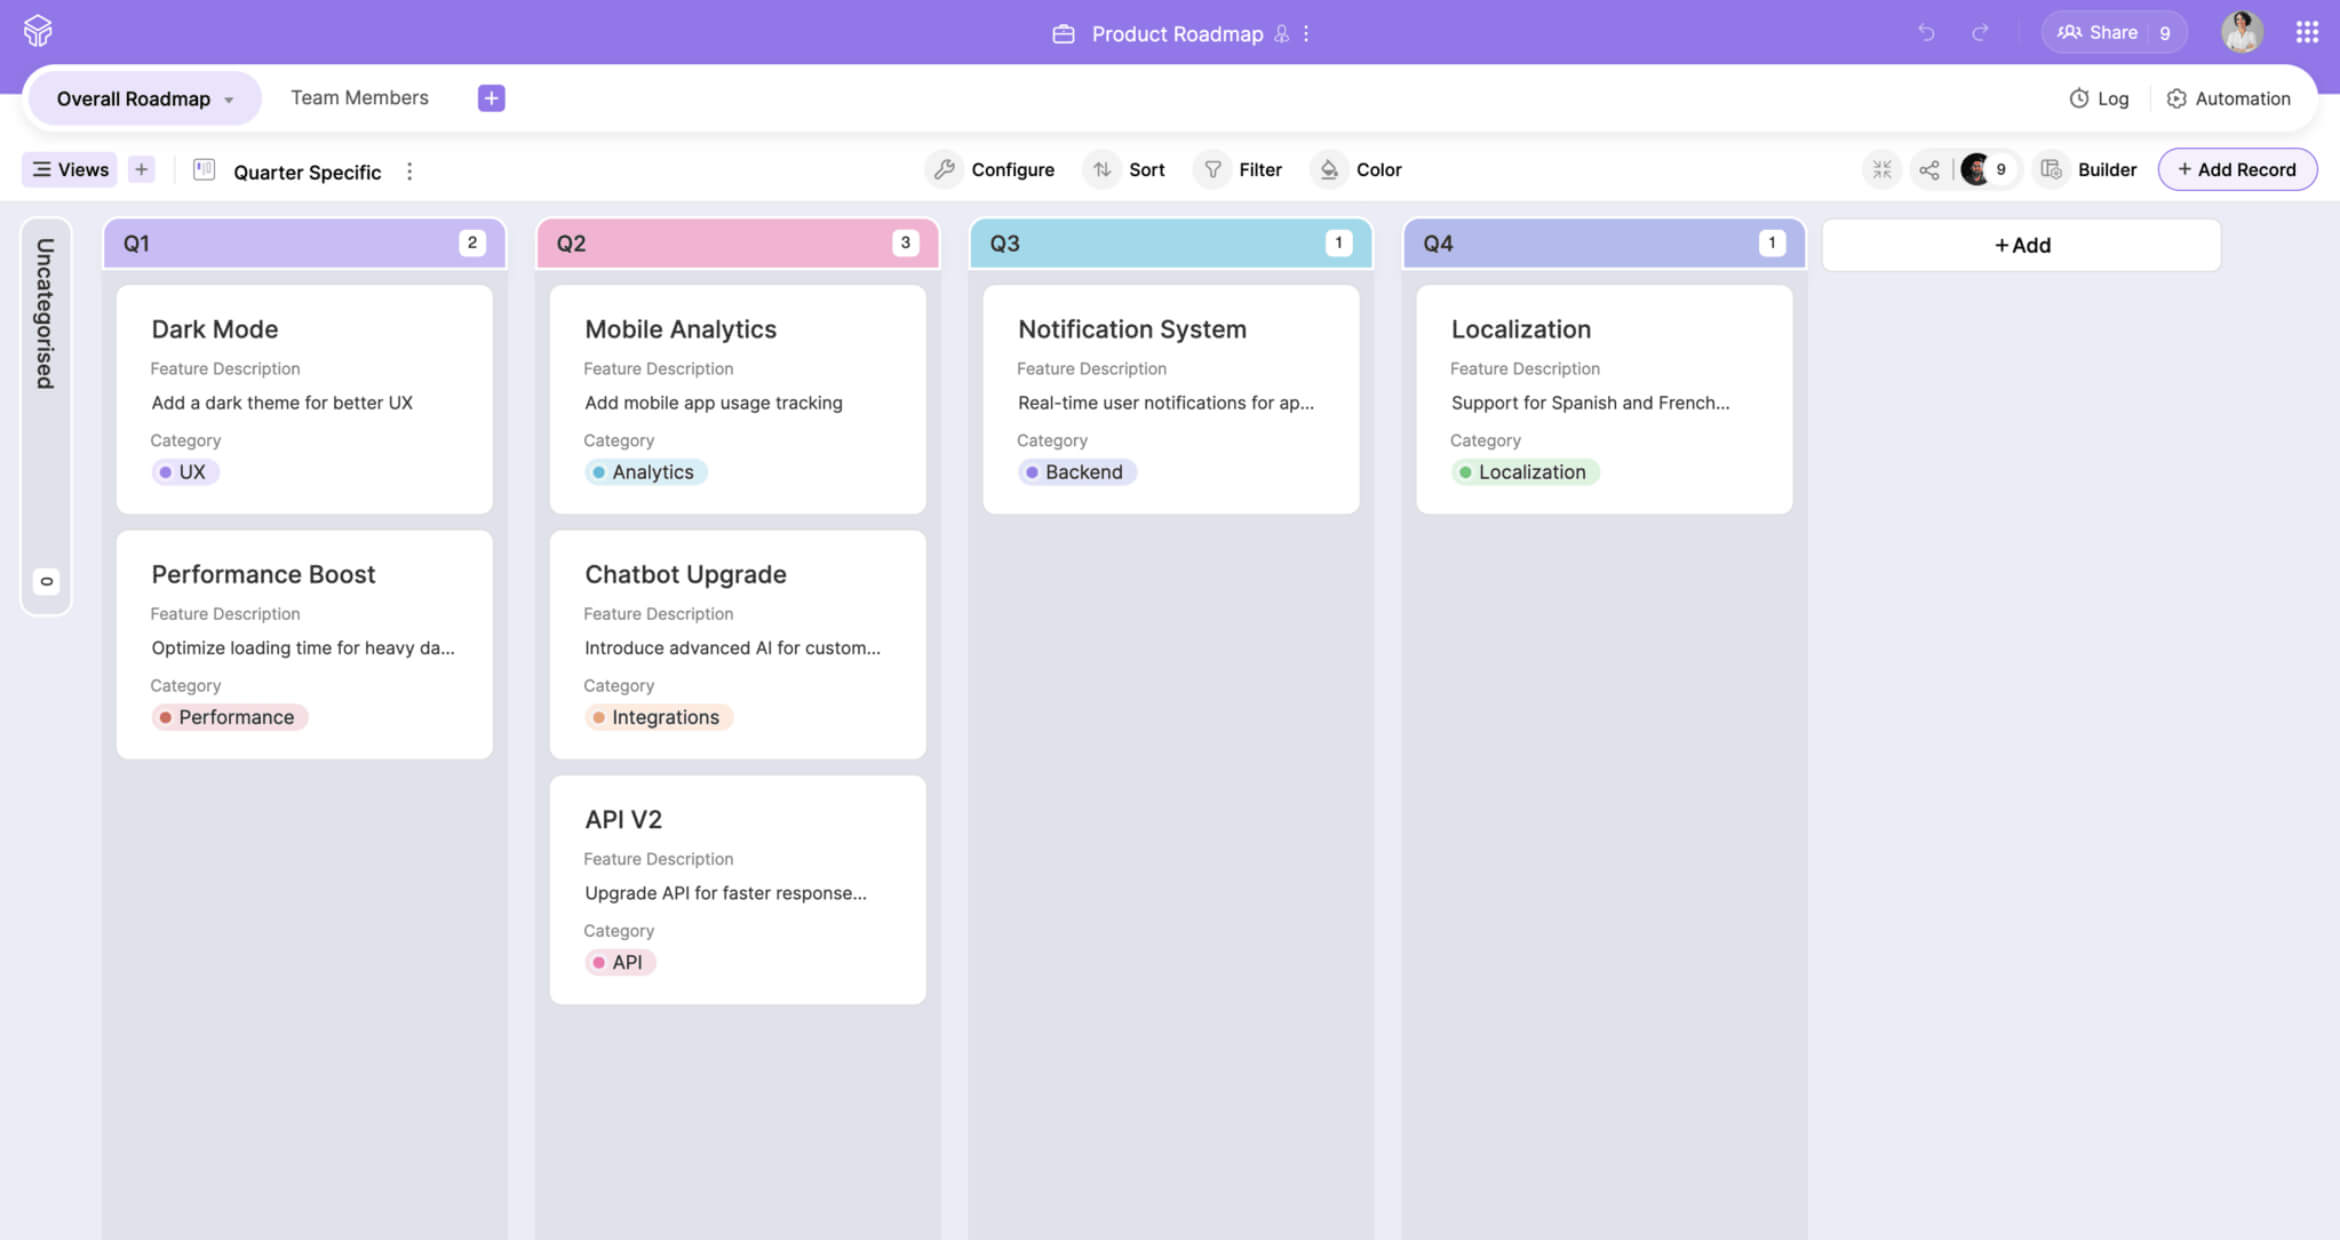2340x1240 pixels.
Task: Click the UX category tag
Action: click(184, 472)
